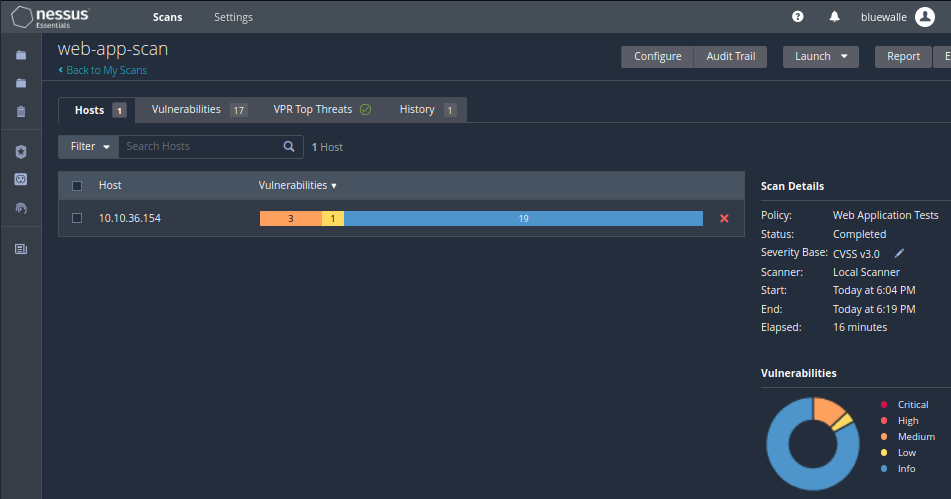Screen dimensions: 951x499
Task: Click the blue Info bar segment showing 19
Action: click(x=523, y=218)
